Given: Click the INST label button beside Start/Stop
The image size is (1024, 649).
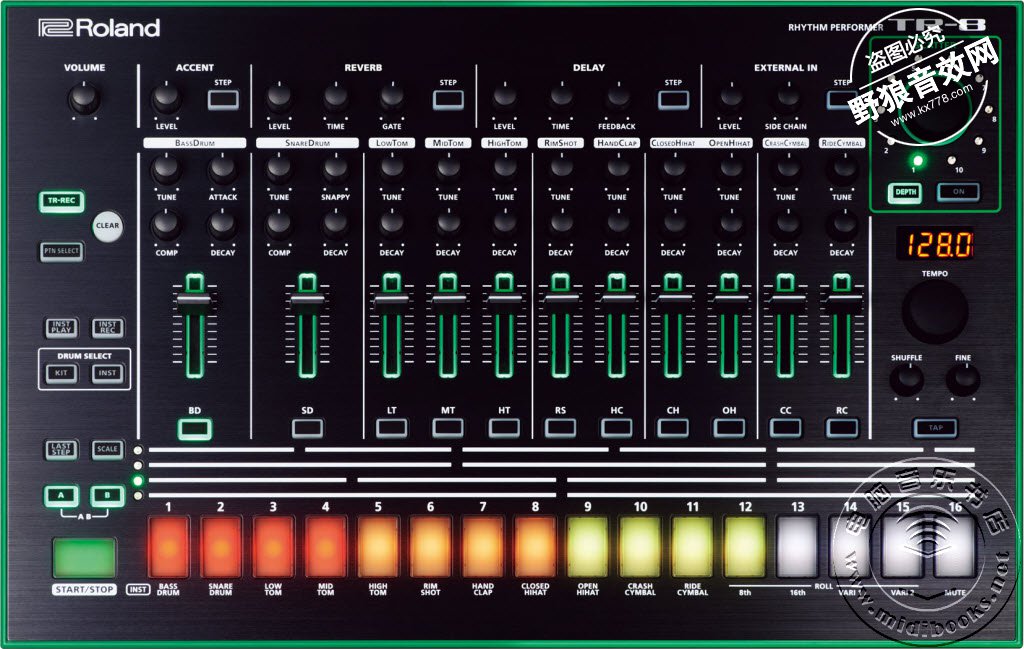Looking at the screenshot, I should point(138,590).
